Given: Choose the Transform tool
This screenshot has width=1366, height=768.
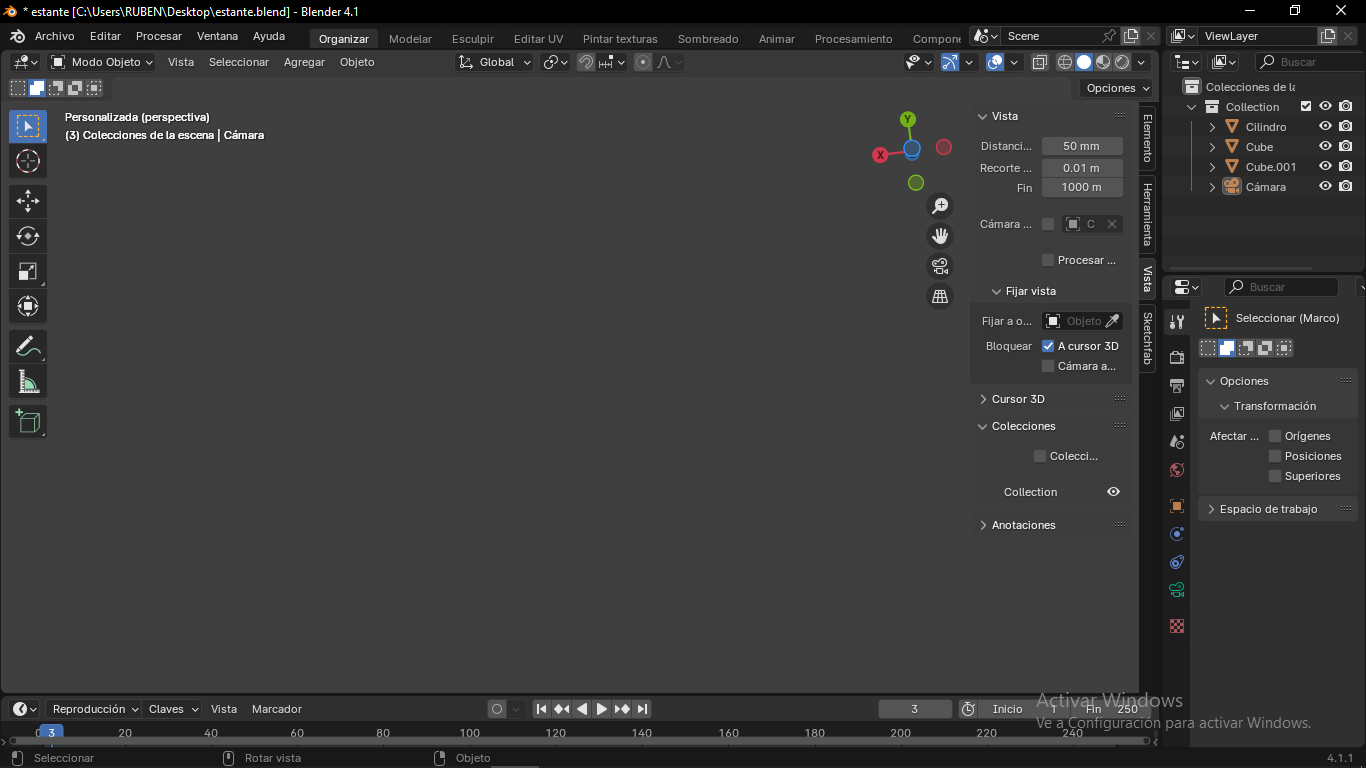Looking at the screenshot, I should [28, 306].
